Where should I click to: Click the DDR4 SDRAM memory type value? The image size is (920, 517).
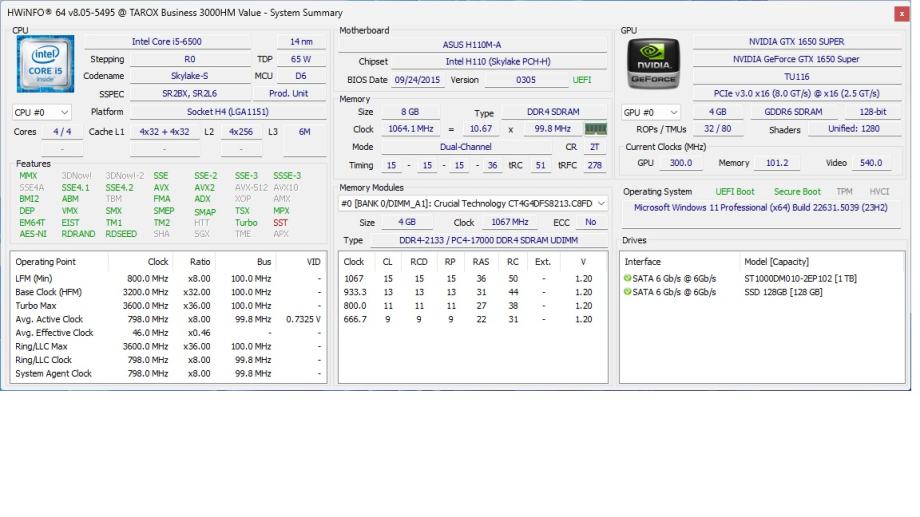pos(553,111)
